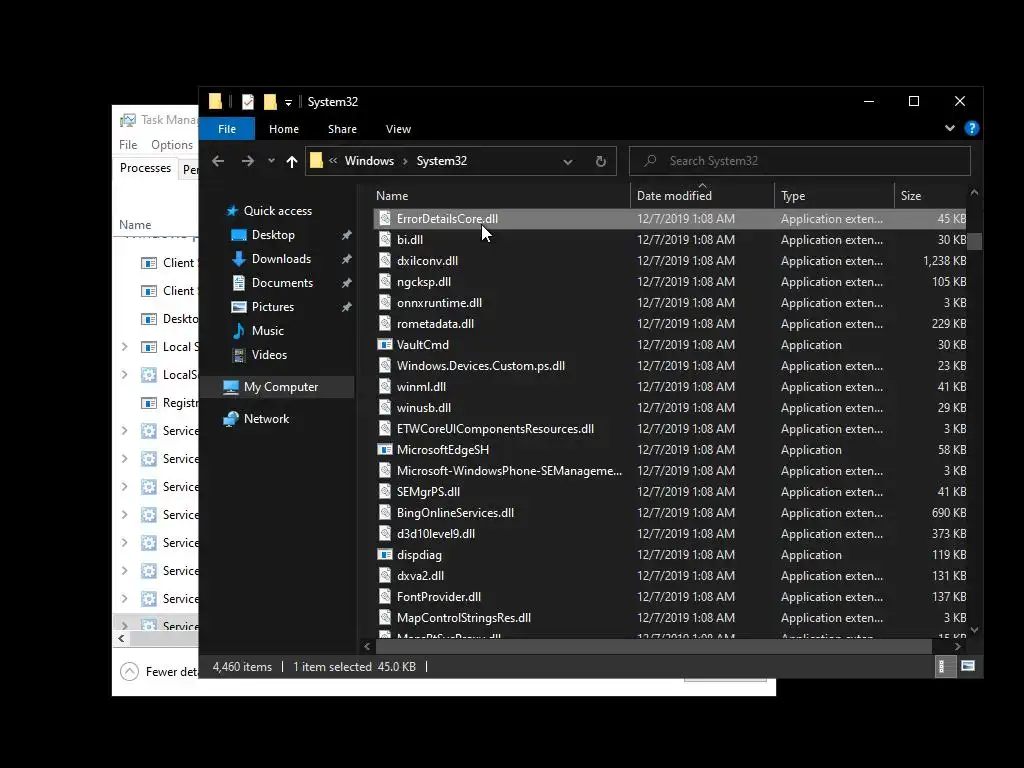This screenshot has height=768, width=1024.
Task: Click the pin icon next to Pictures
Action: click(346, 307)
